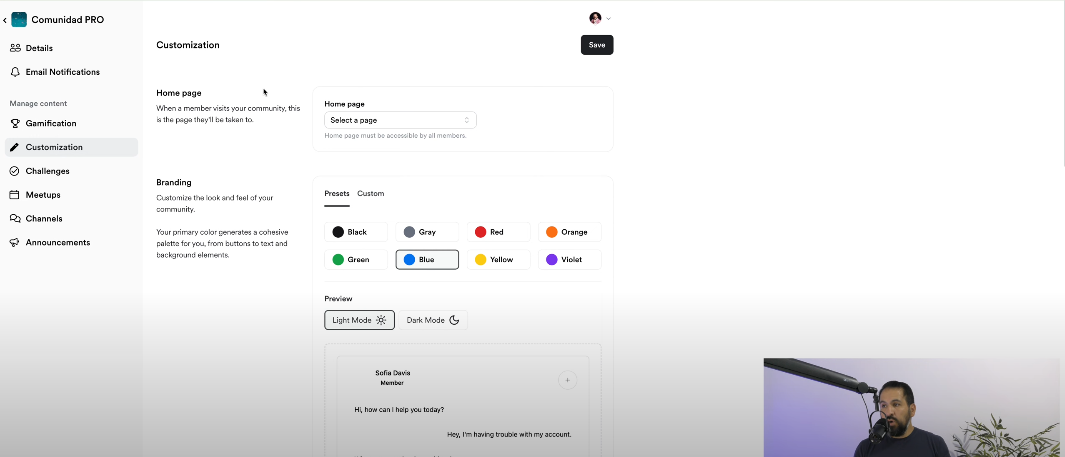Viewport: 1065px width, 457px height.
Task: Click the Meetups calendar icon
Action: coord(15,195)
